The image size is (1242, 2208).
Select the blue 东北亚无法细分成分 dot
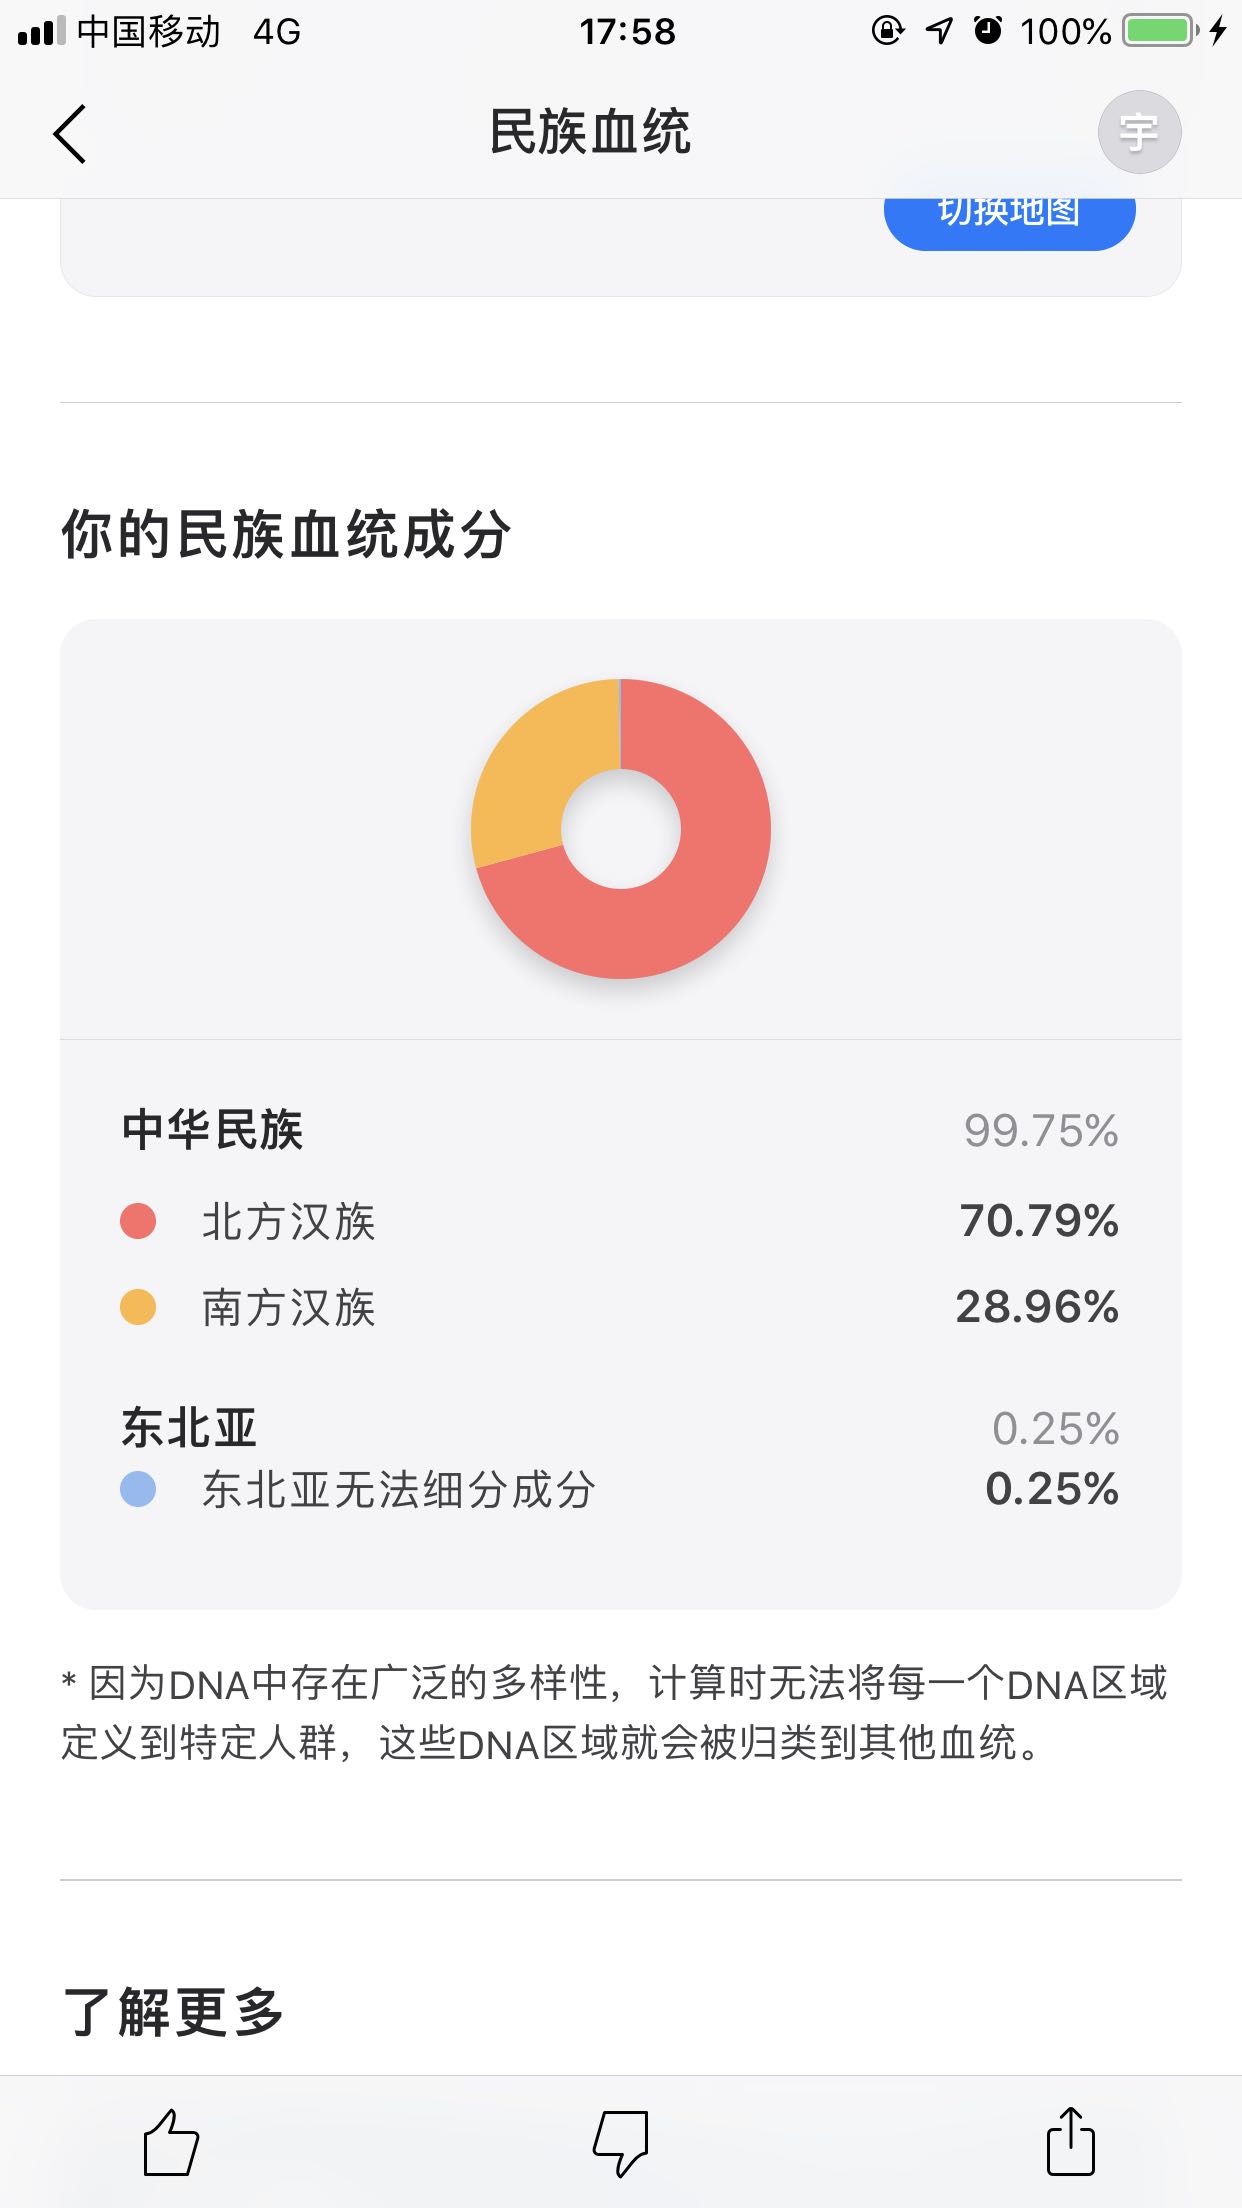coord(138,1489)
